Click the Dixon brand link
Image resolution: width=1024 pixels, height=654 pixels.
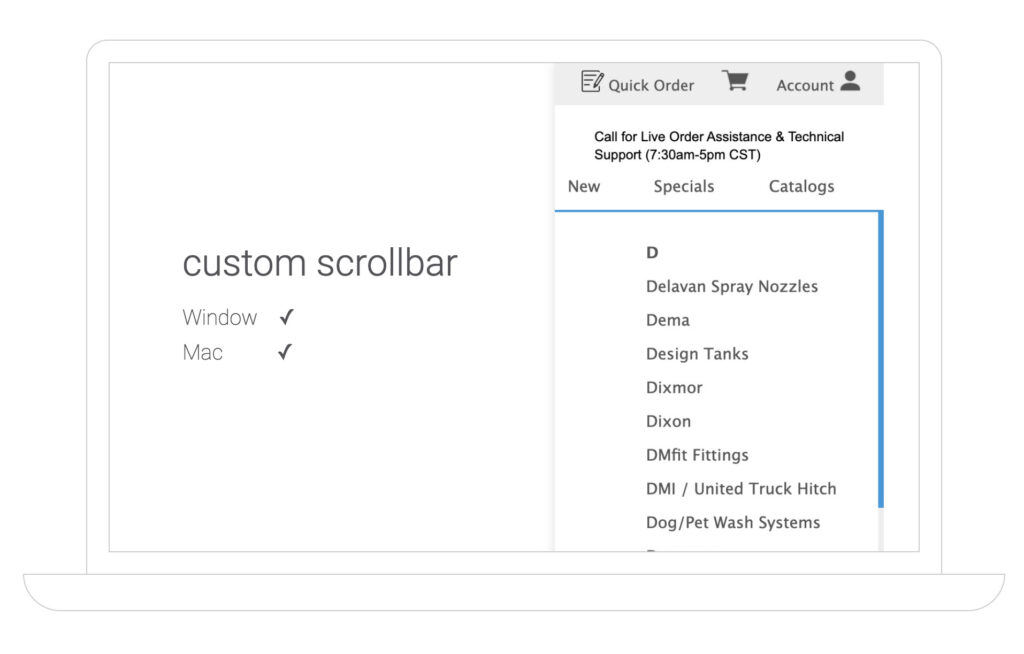pyautogui.click(x=668, y=421)
